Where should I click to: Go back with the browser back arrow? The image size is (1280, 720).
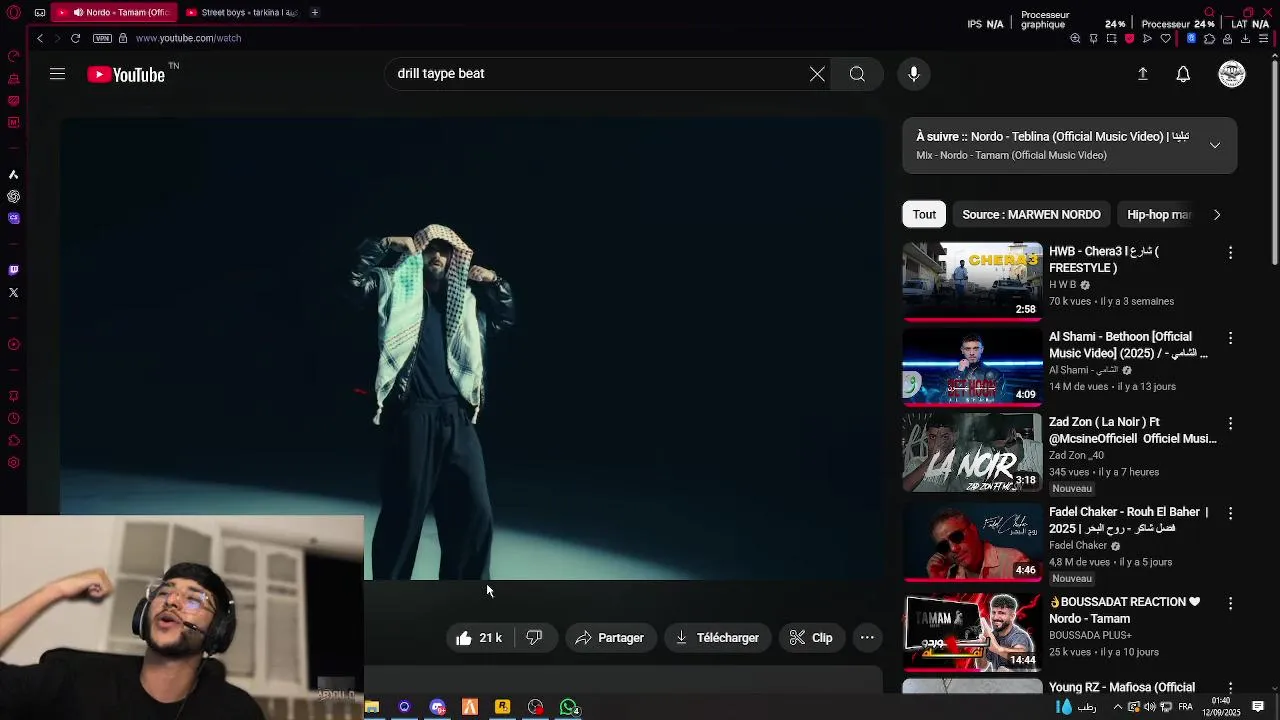click(40, 38)
